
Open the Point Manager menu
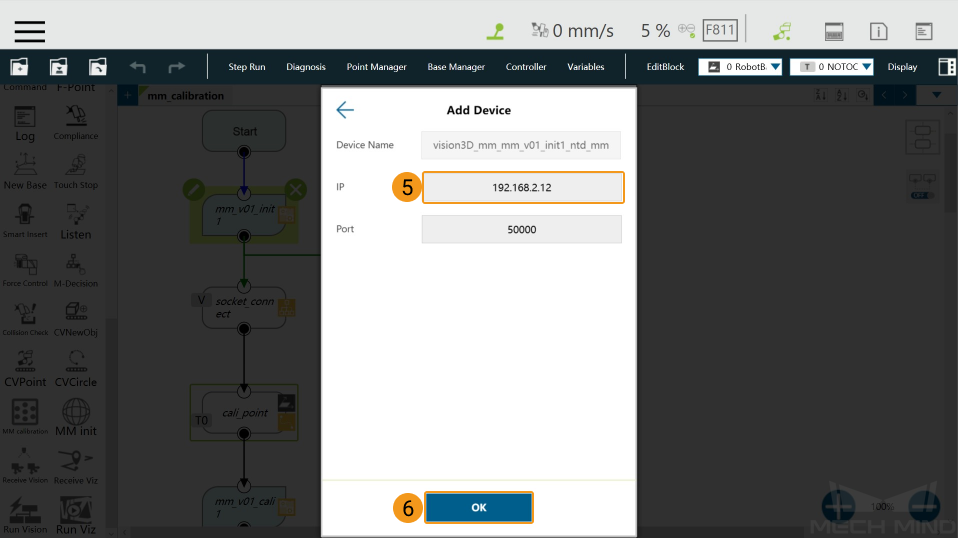pyautogui.click(x=376, y=67)
